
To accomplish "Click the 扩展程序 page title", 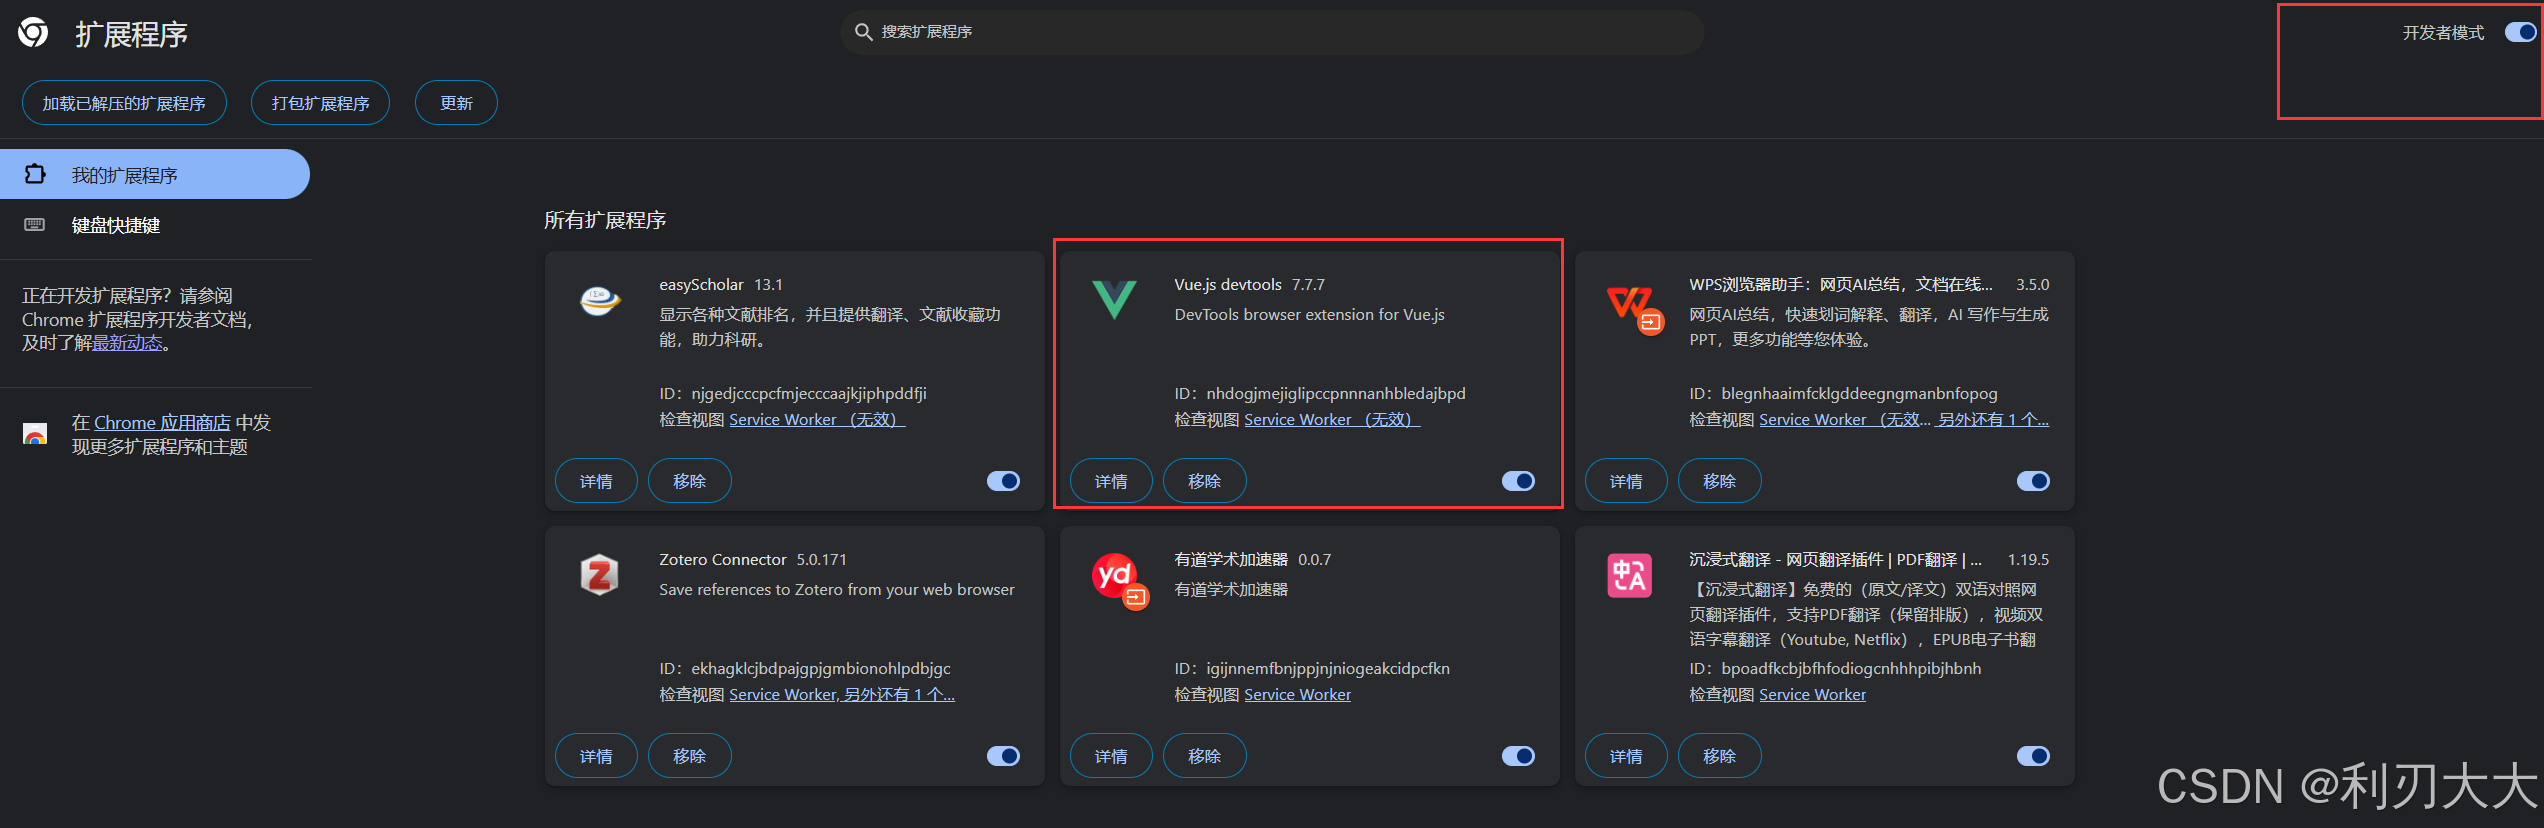I will coord(132,34).
